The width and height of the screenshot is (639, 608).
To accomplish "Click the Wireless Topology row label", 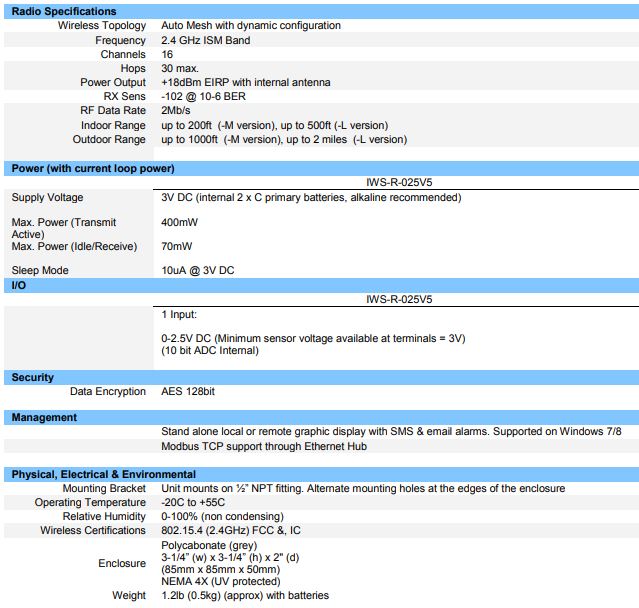I will pos(101,26).
